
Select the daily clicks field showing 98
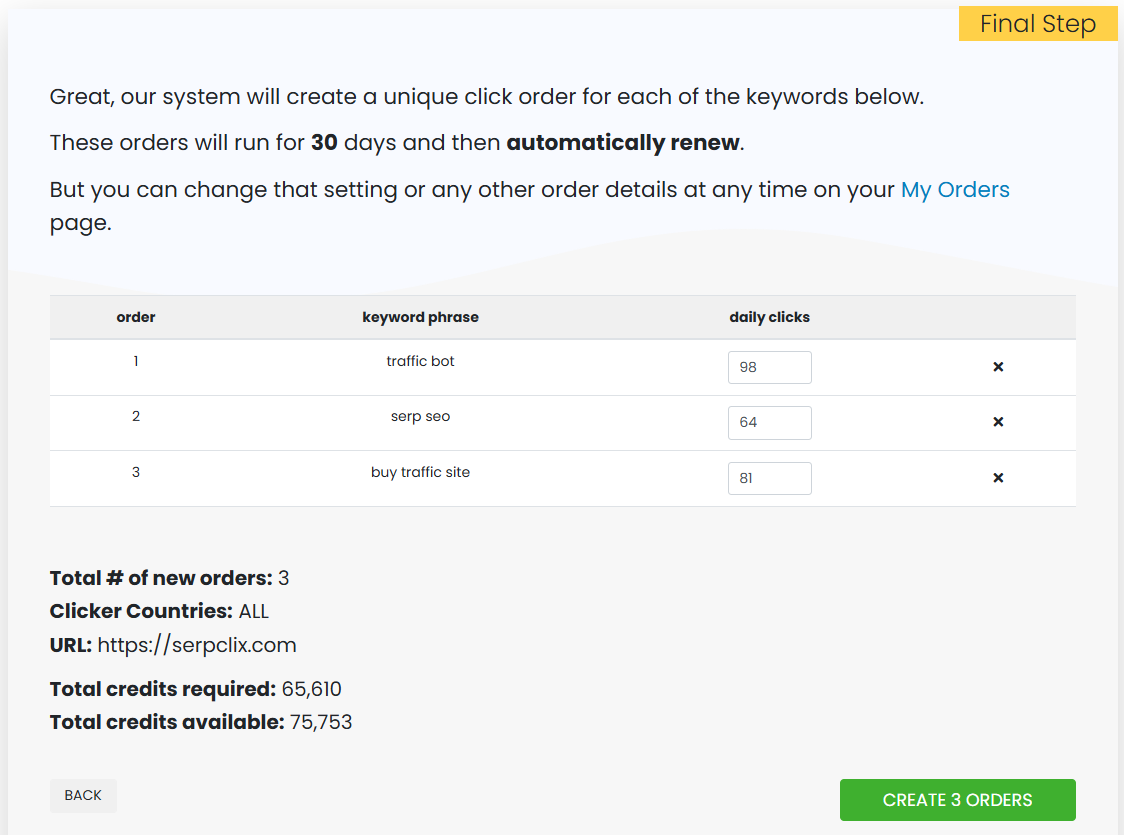(x=770, y=367)
